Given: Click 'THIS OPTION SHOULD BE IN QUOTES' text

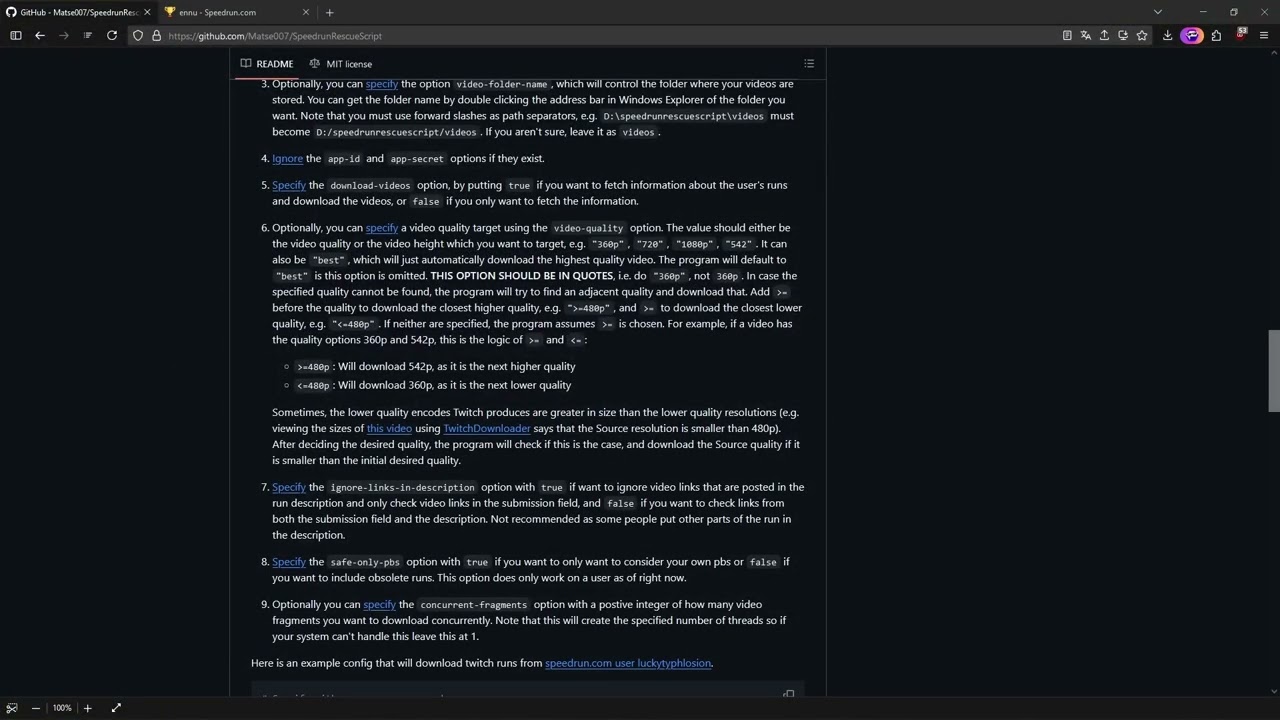Looking at the screenshot, I should tap(521, 276).
